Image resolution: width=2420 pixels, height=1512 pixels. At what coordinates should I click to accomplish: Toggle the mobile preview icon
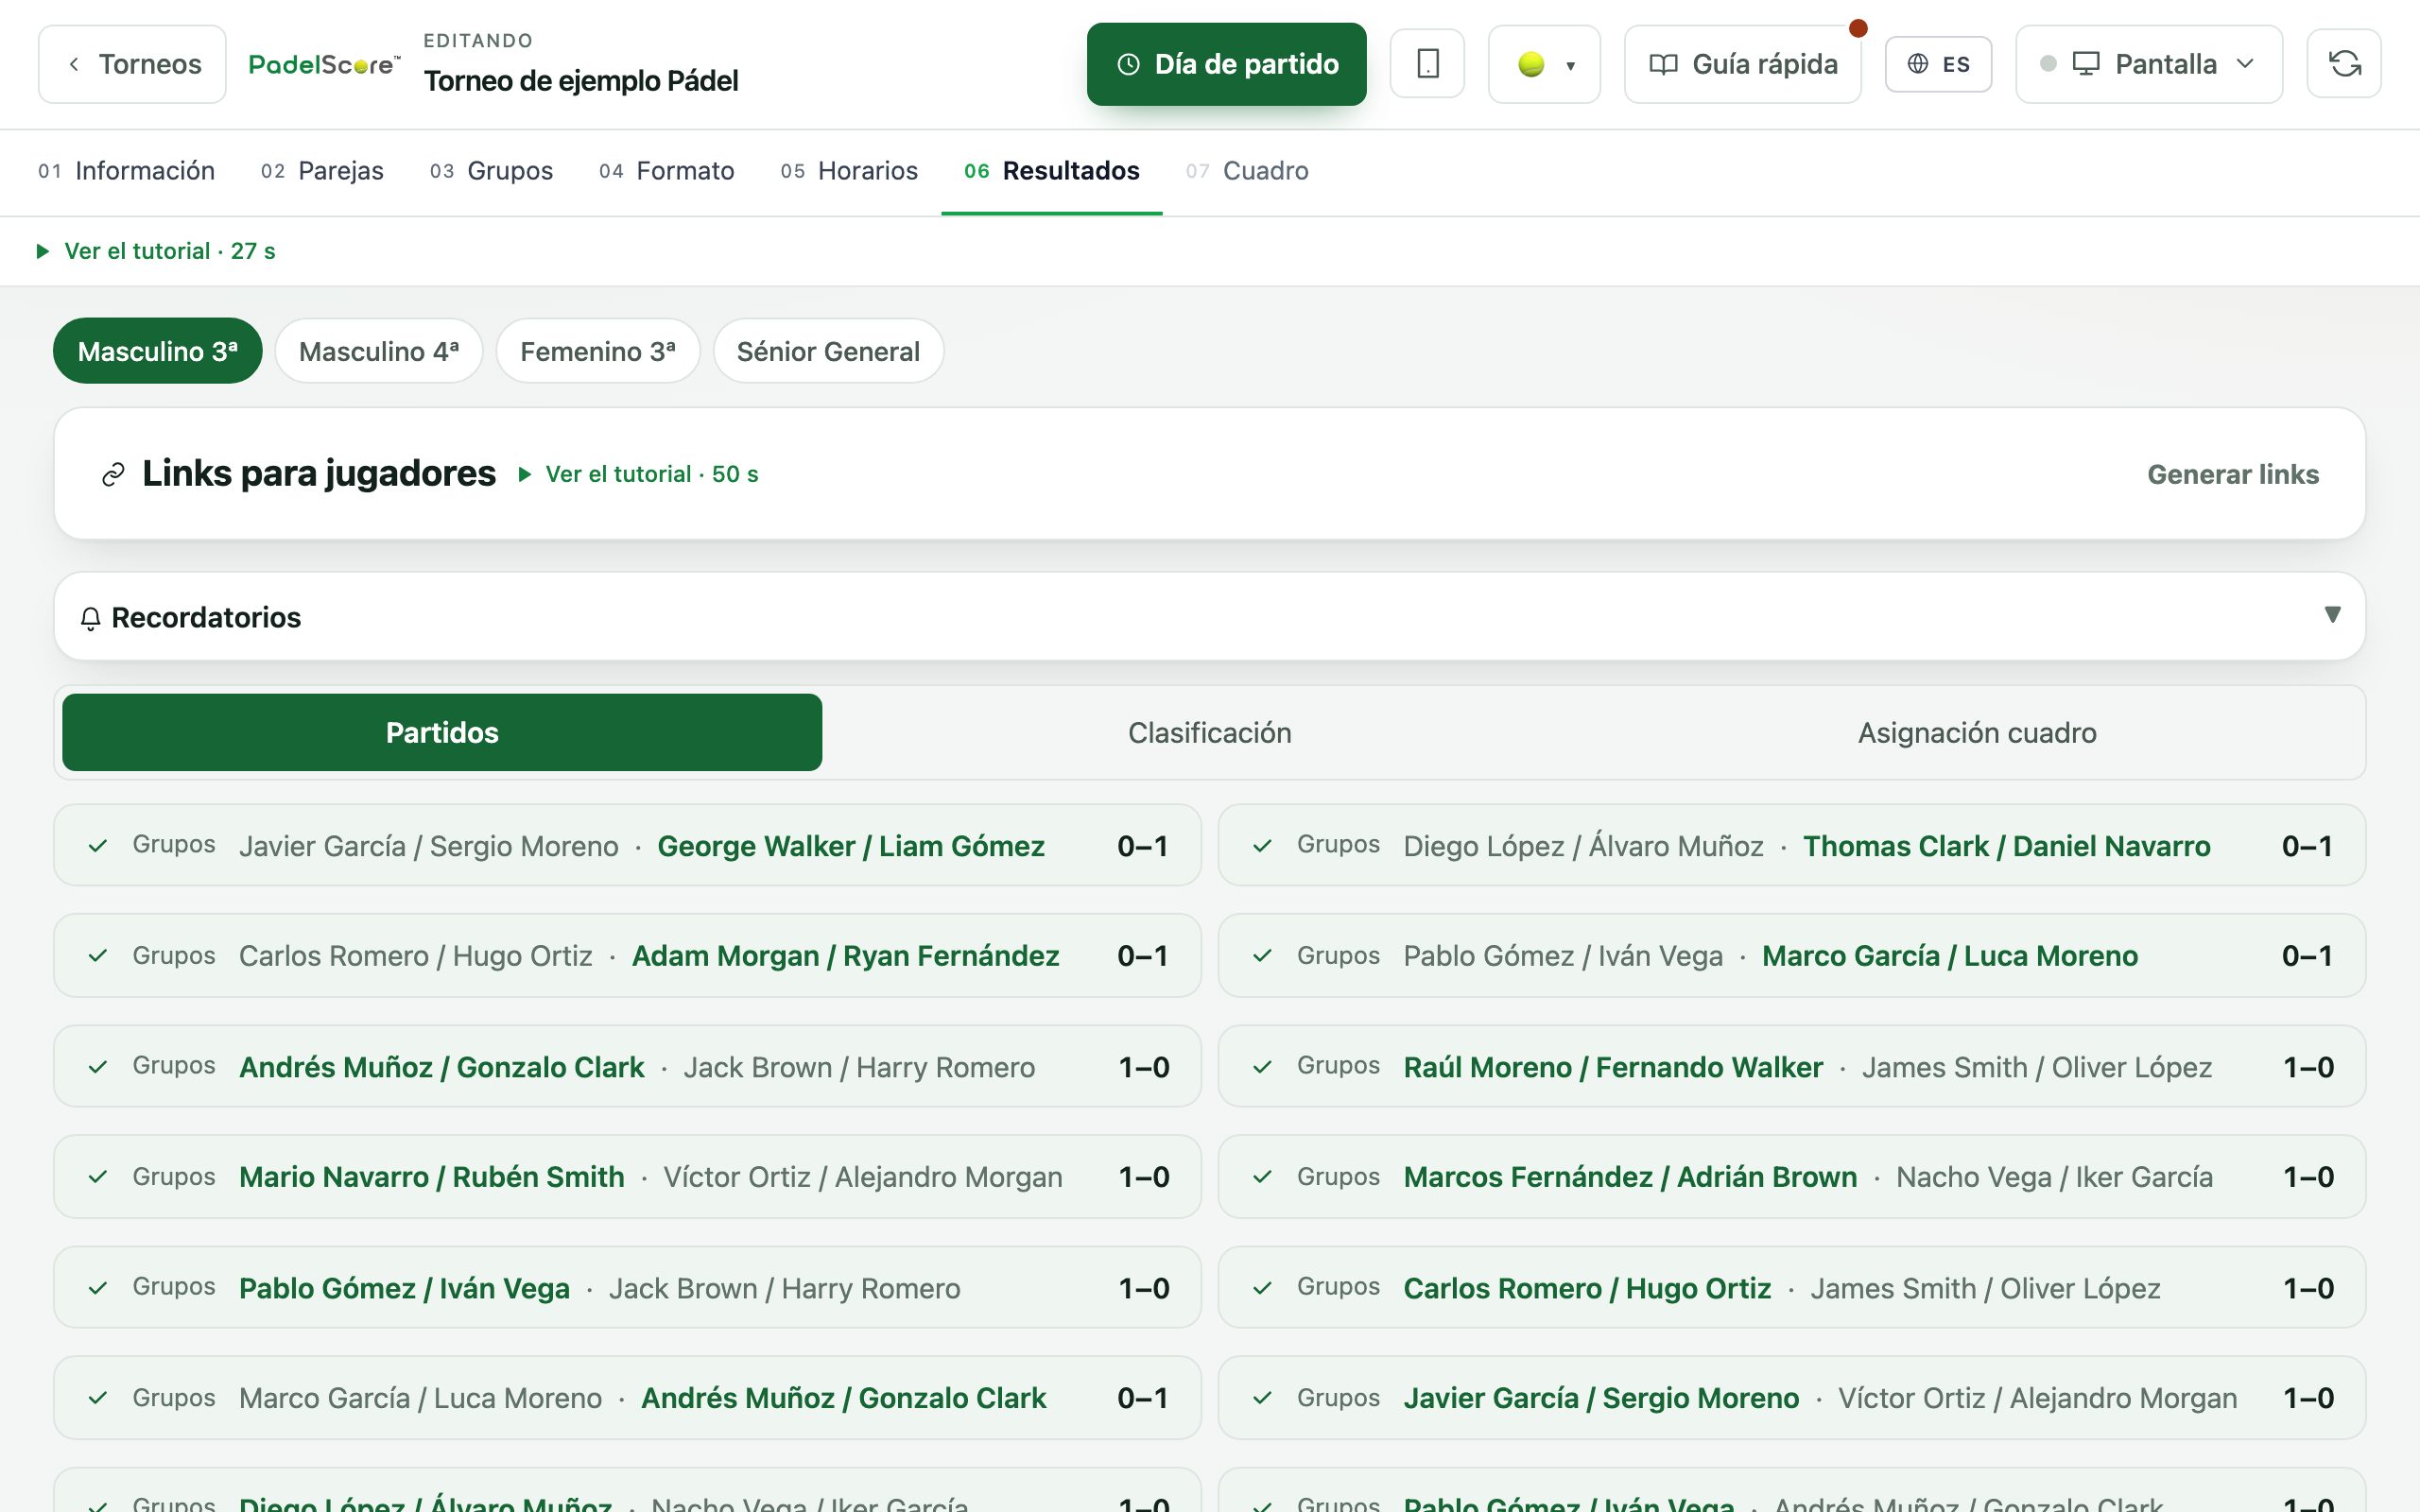coord(1427,64)
